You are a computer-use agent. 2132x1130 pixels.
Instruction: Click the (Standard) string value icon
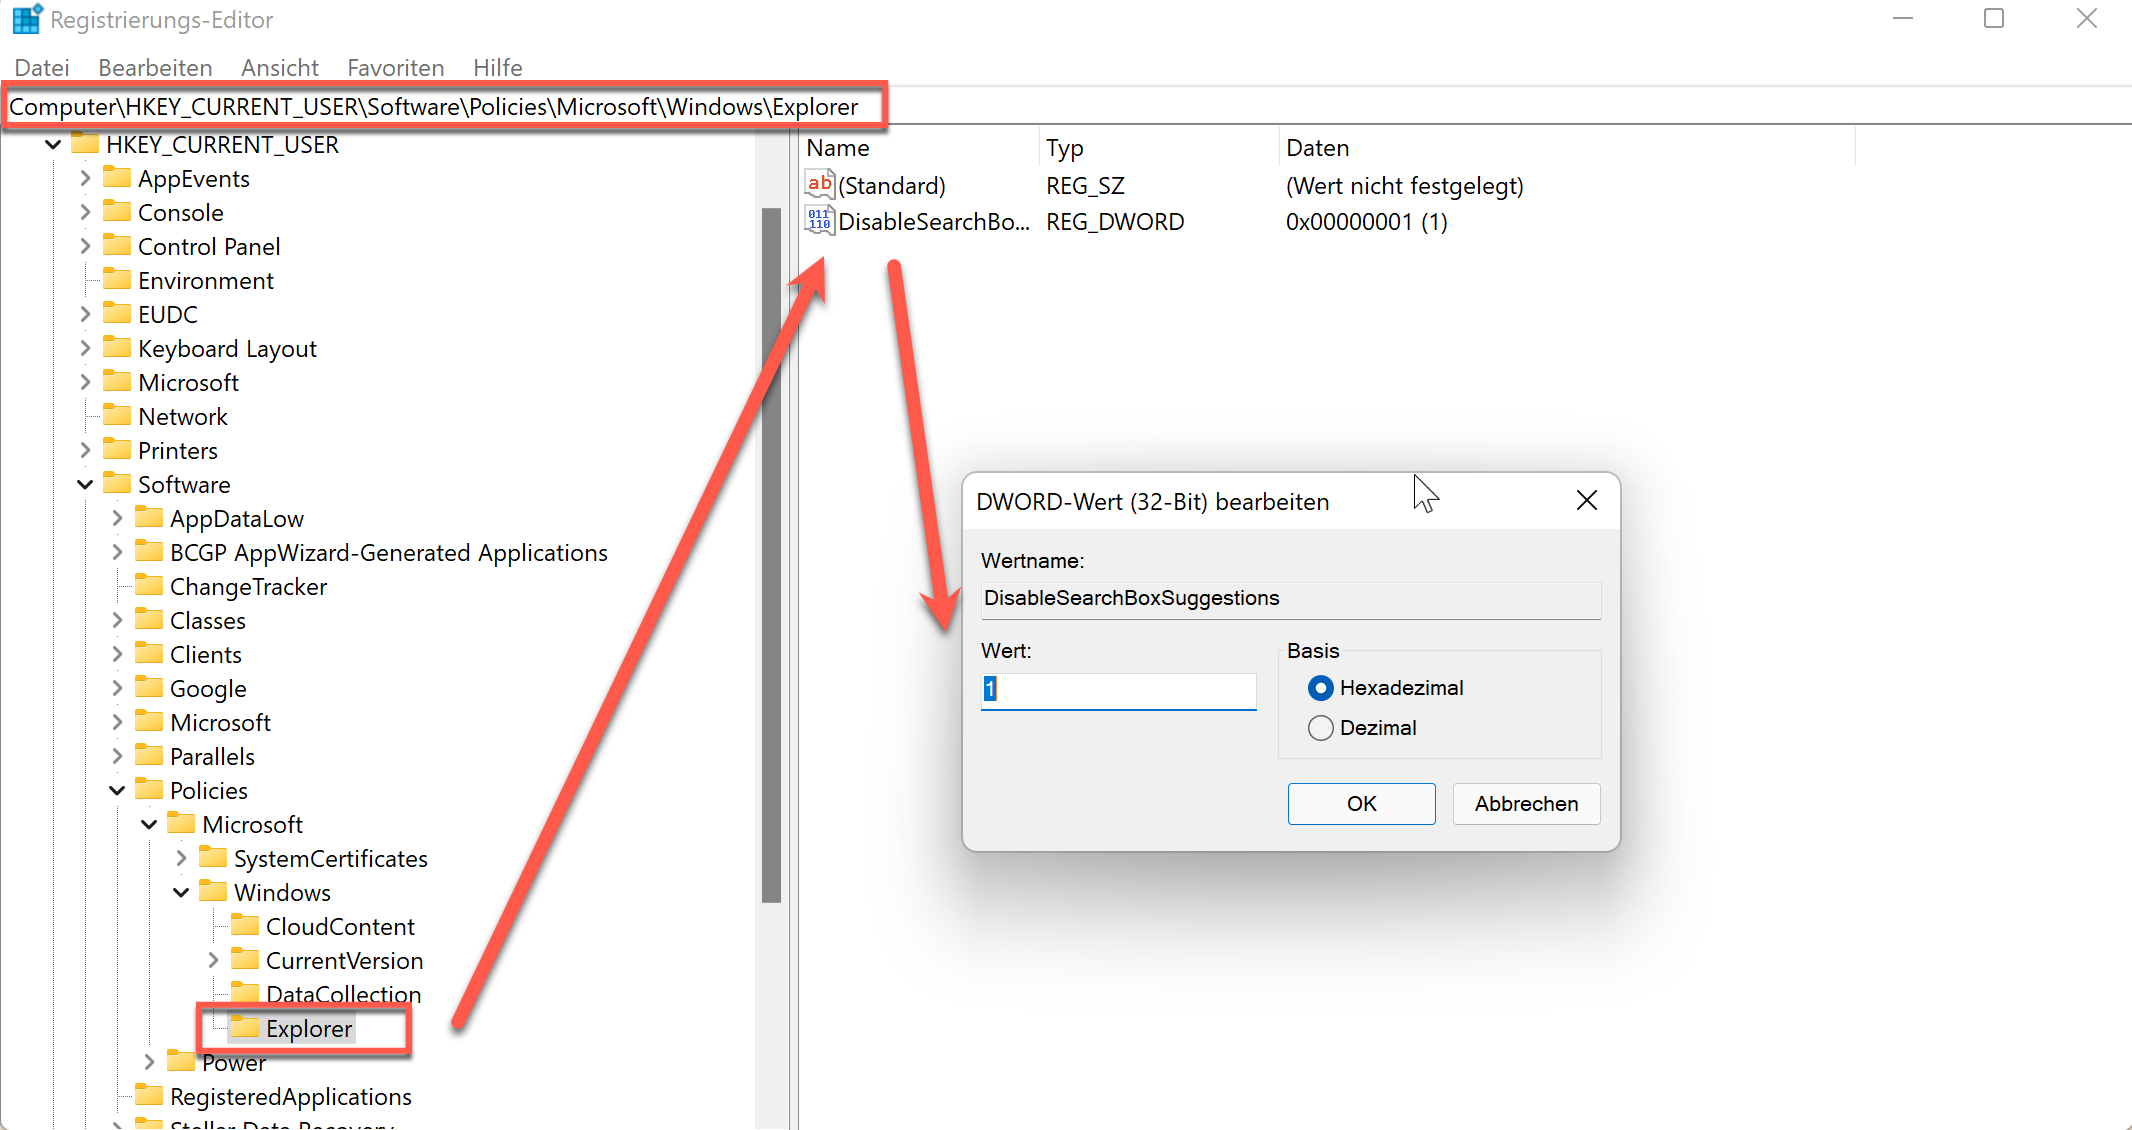(820, 185)
